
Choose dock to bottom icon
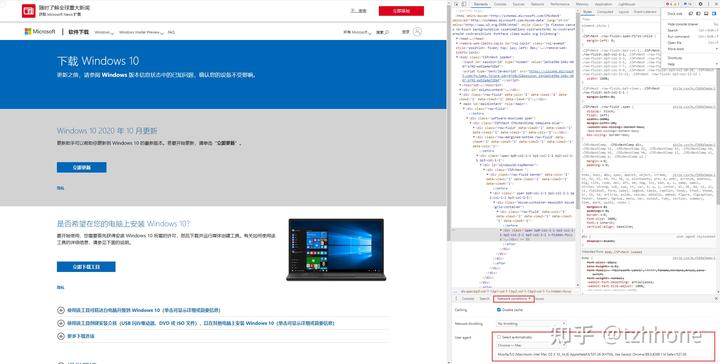tap(706, 14)
